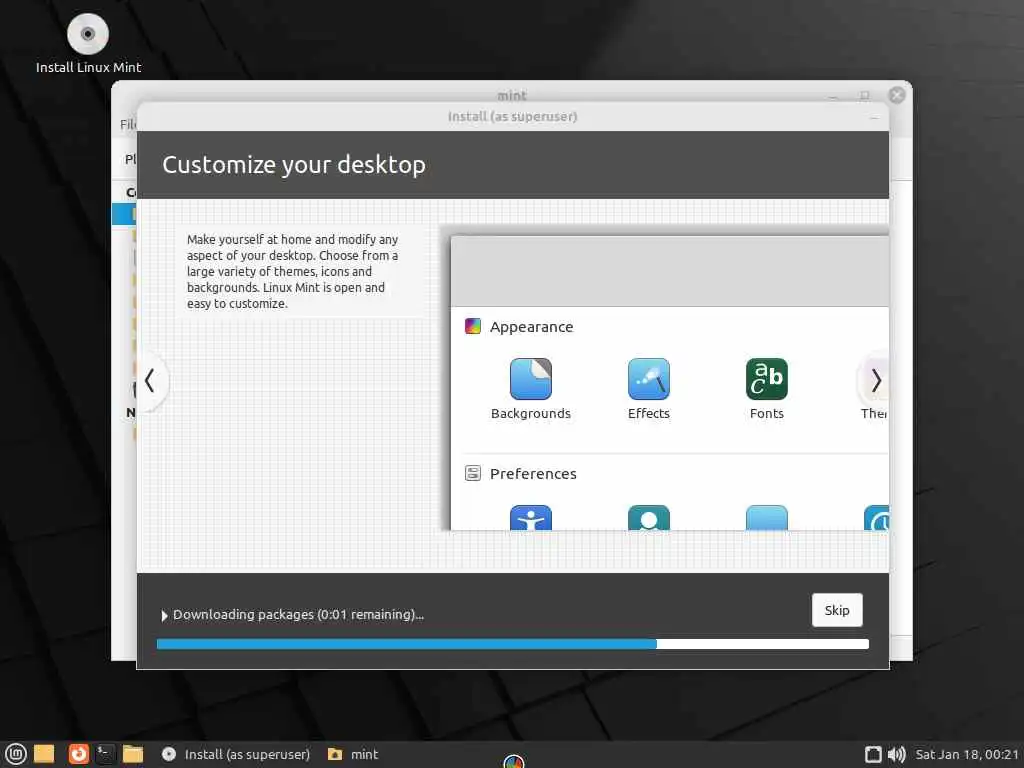Click the installation progress bar
Viewport: 1024px width, 768px height.
pos(513,644)
